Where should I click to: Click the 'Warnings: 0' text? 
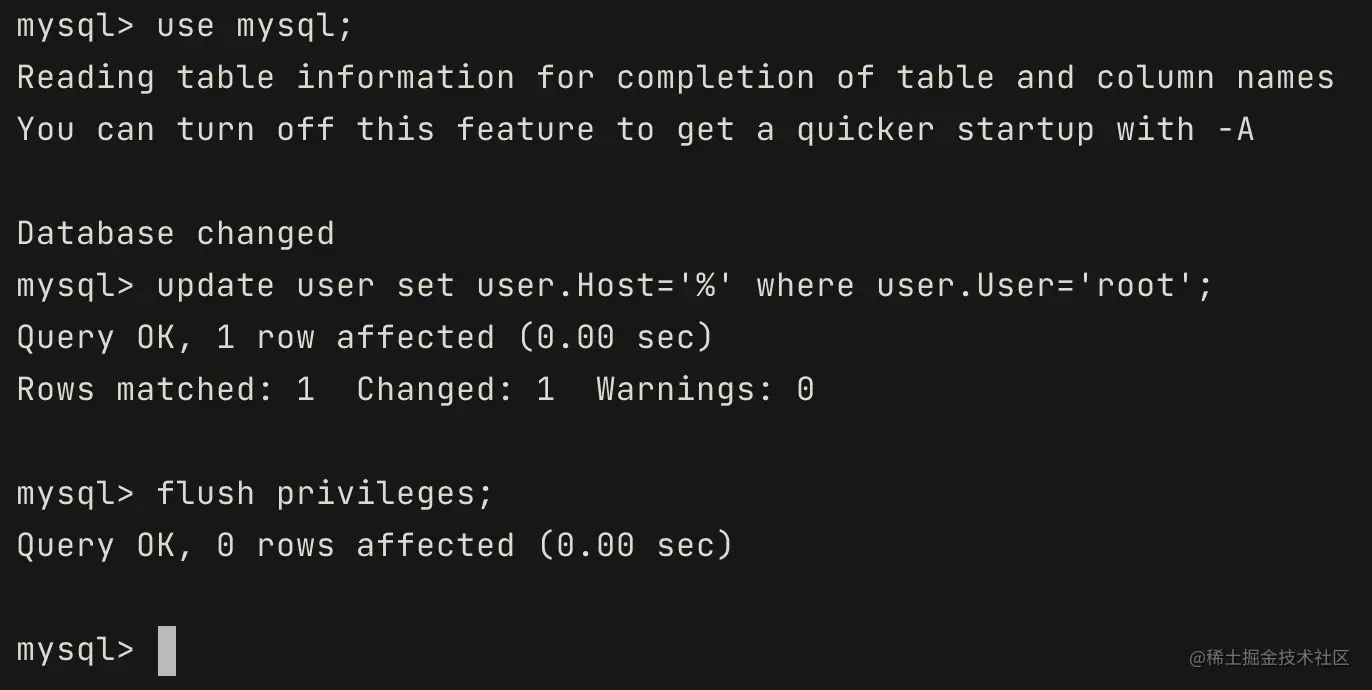click(705, 390)
